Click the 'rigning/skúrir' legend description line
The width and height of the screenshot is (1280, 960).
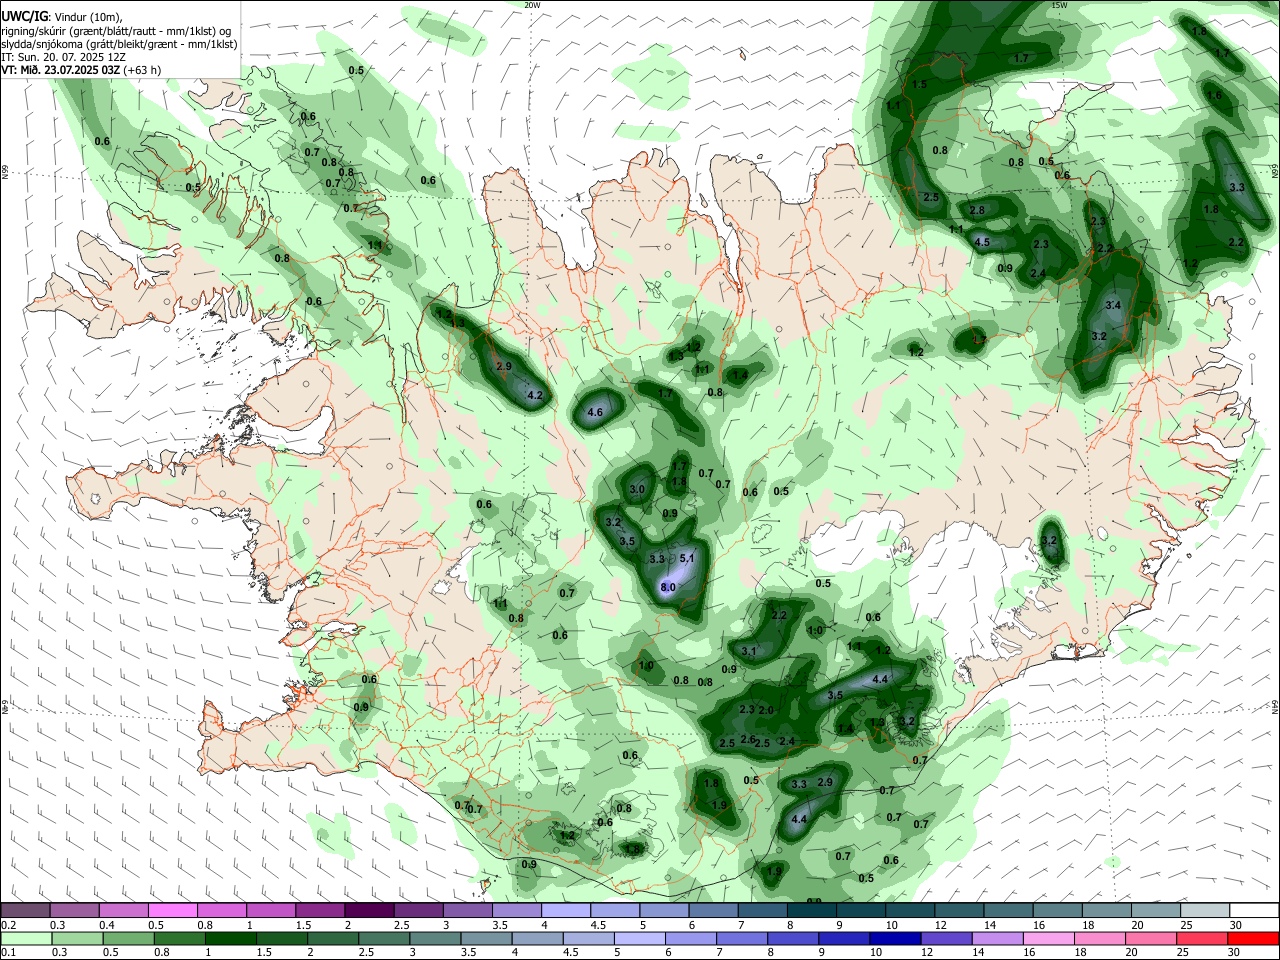pyautogui.click(x=115, y=31)
